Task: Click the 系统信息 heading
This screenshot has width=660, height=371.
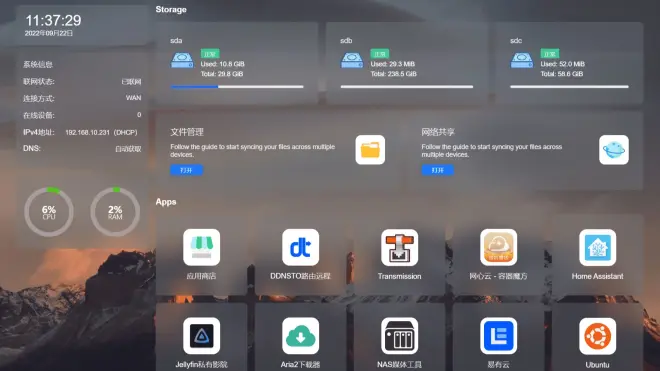Action: point(38,64)
